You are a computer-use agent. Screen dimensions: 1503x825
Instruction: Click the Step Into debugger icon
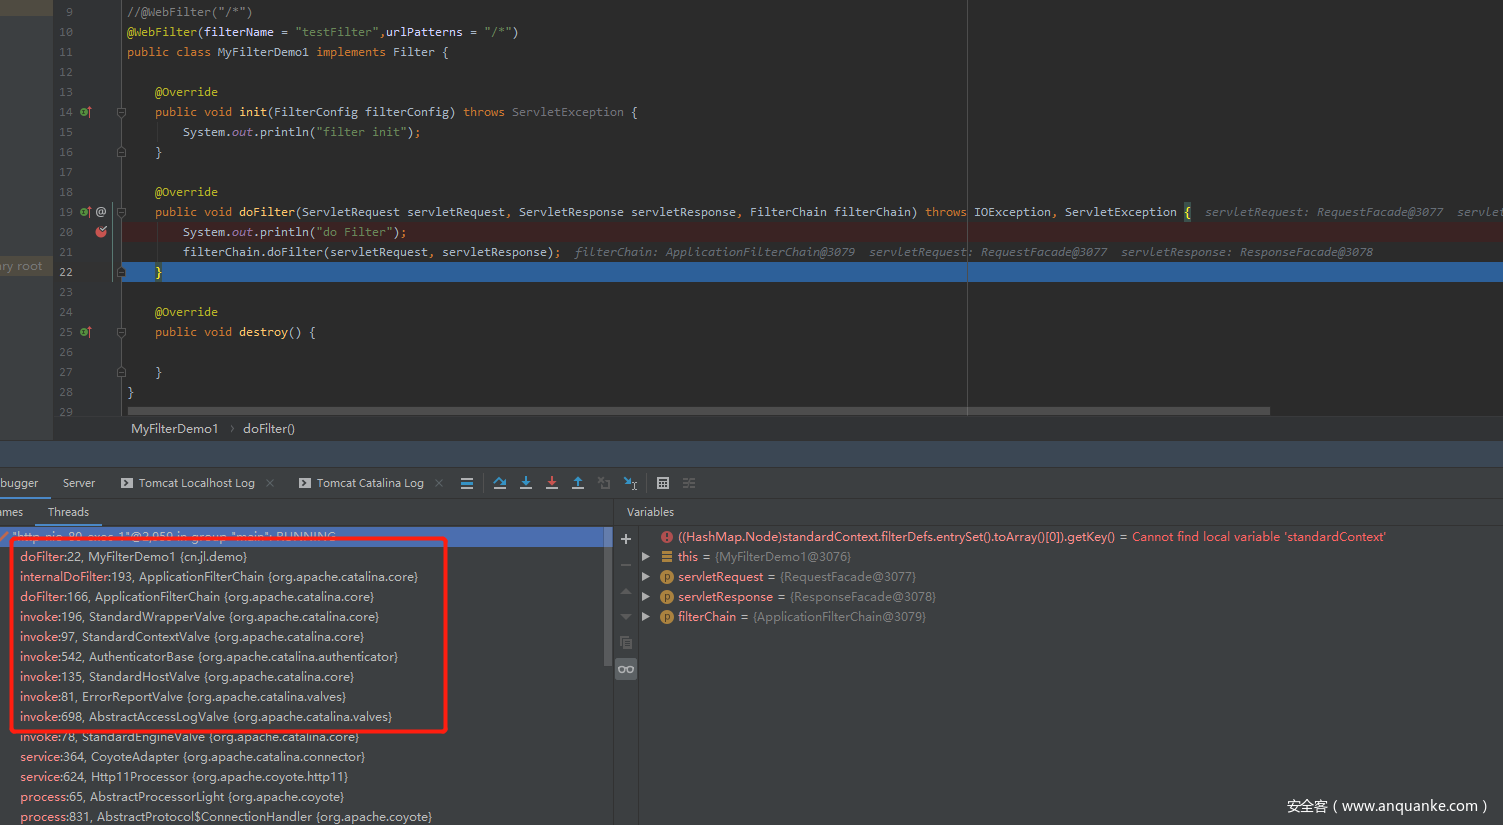526,483
